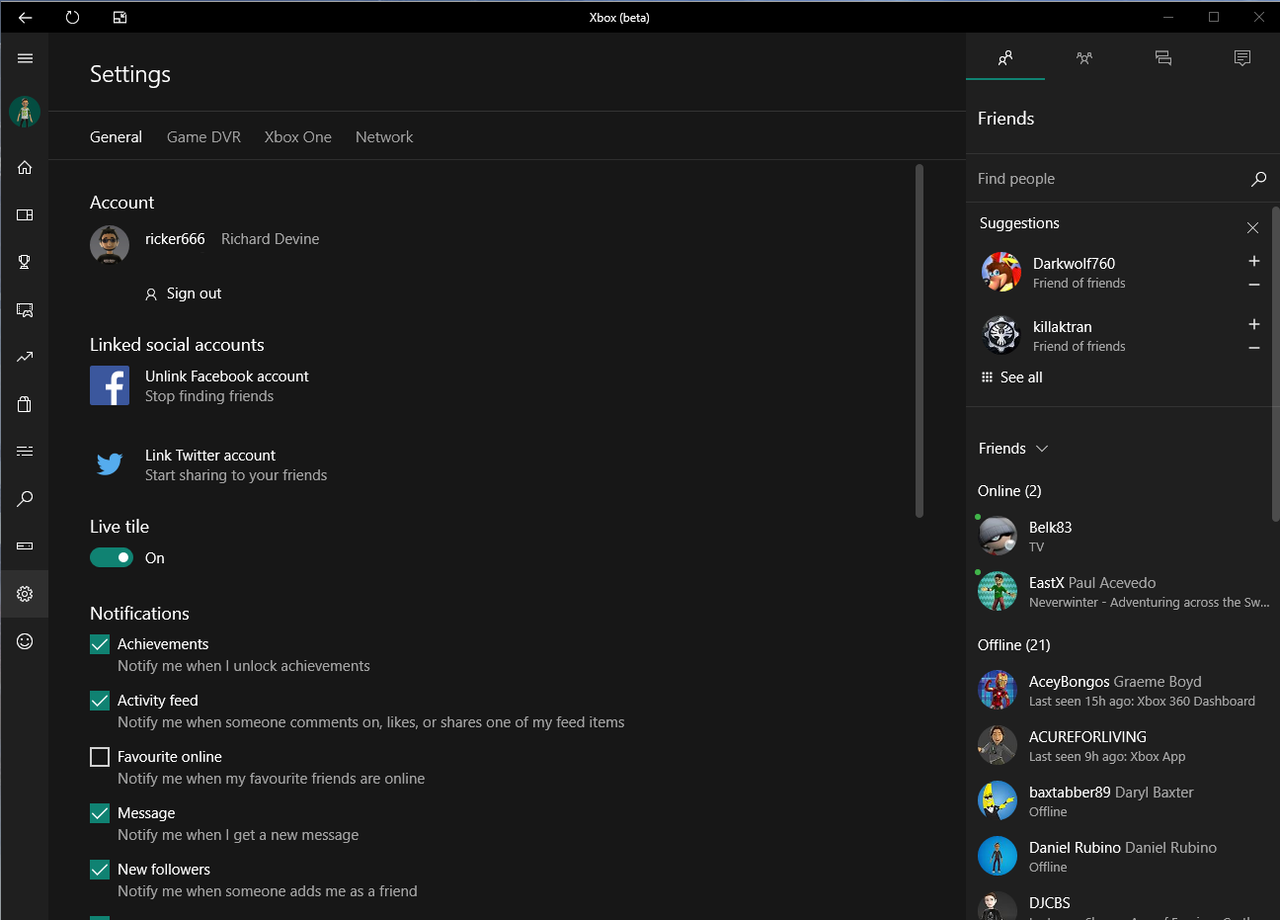
Task: Click the Offline (21) group header
Action: [1013, 645]
